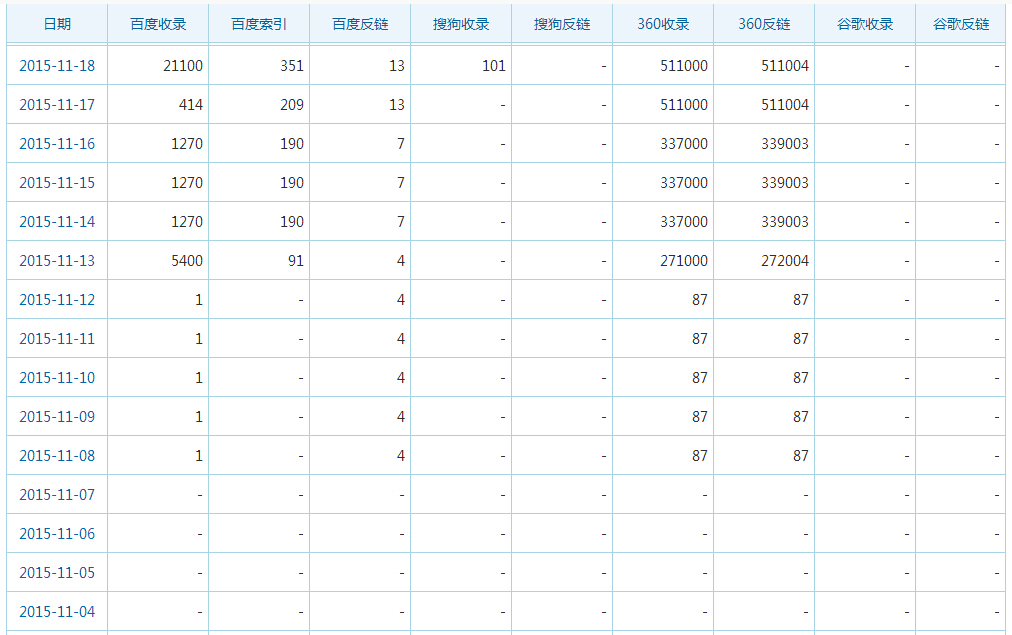Select the 21100 value for 2015-11-18
1012x635 pixels.
[x=183, y=66]
